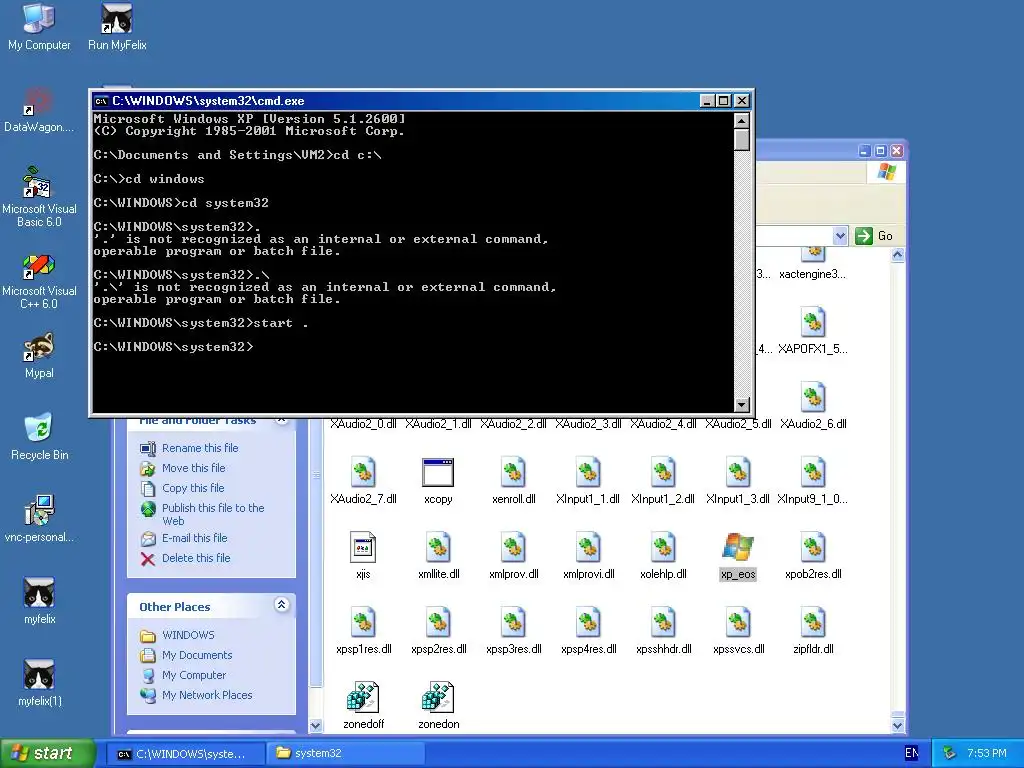Select XAudio2_7.dll file

(x=363, y=481)
